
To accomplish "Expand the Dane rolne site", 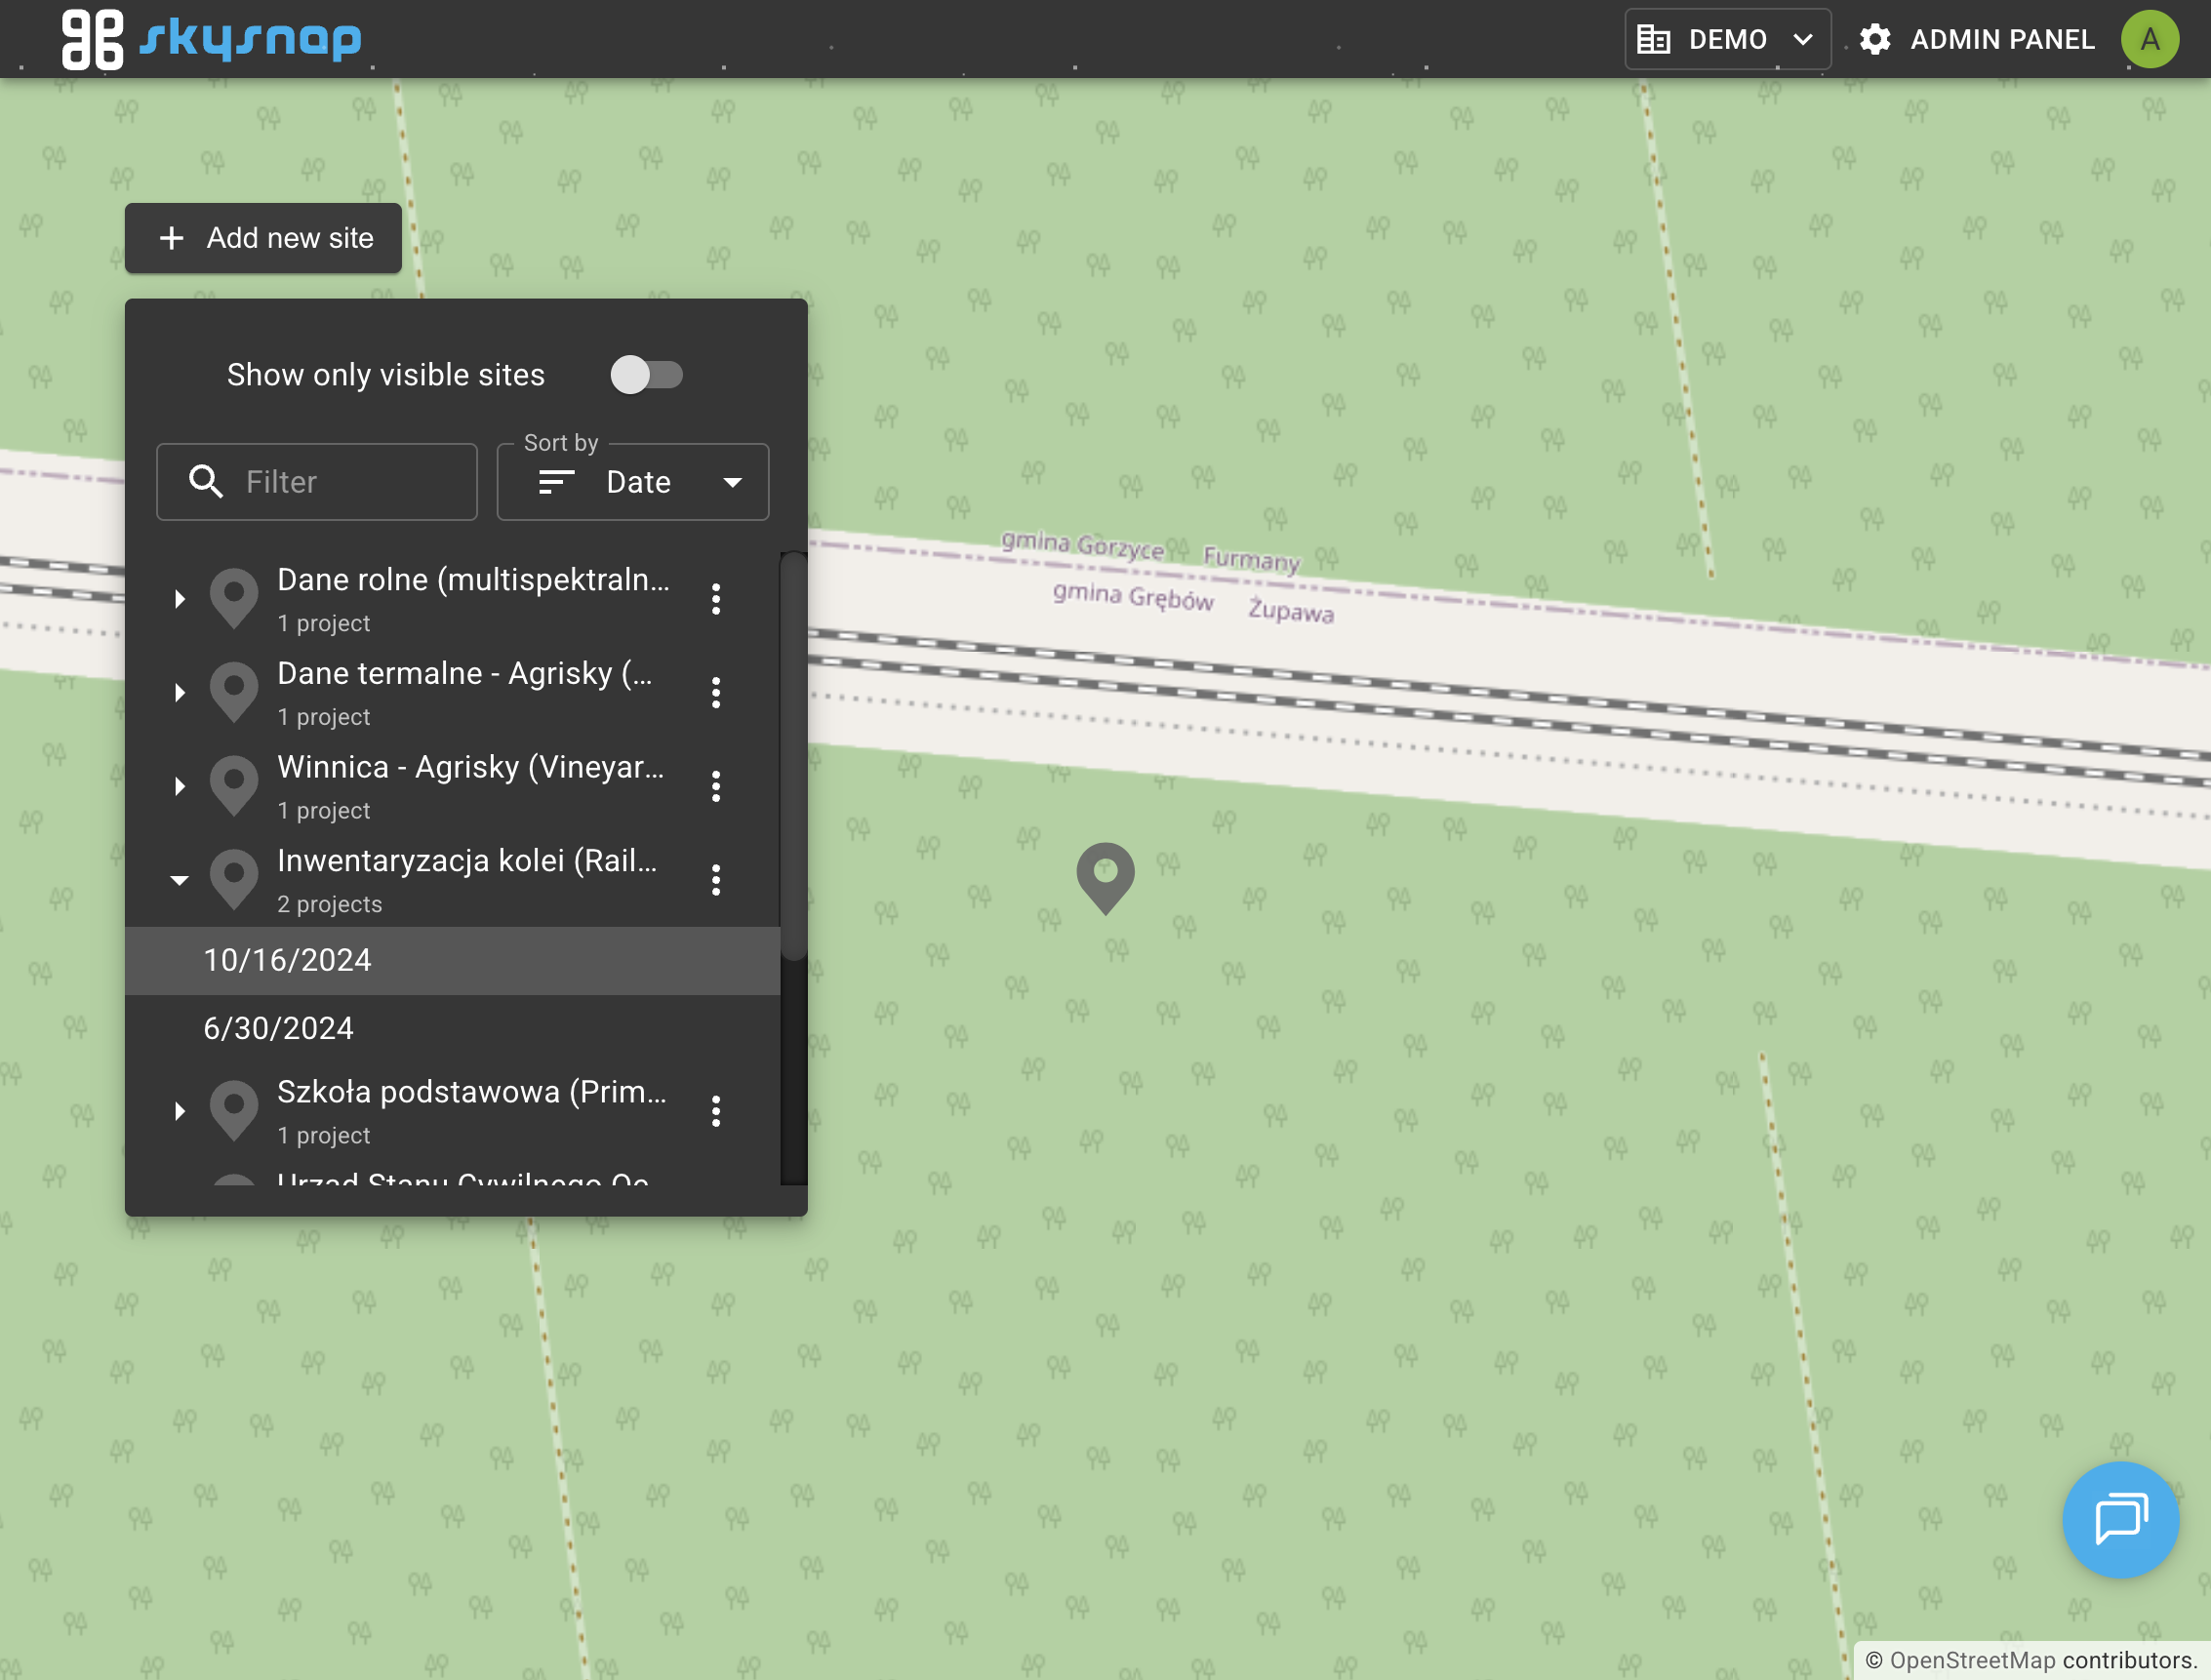I will pos(179,599).
